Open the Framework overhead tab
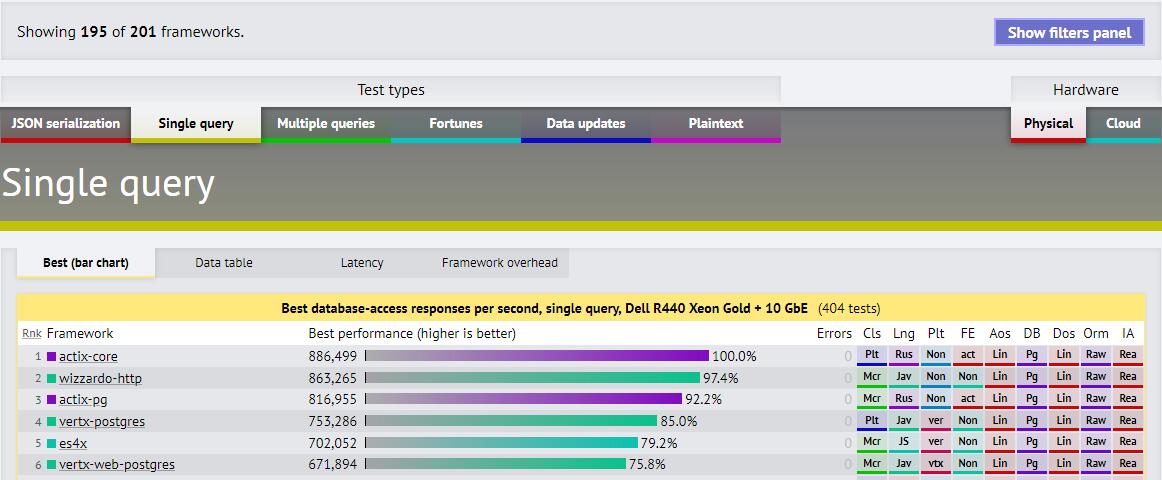The width and height of the screenshot is (1162, 480). tap(499, 263)
